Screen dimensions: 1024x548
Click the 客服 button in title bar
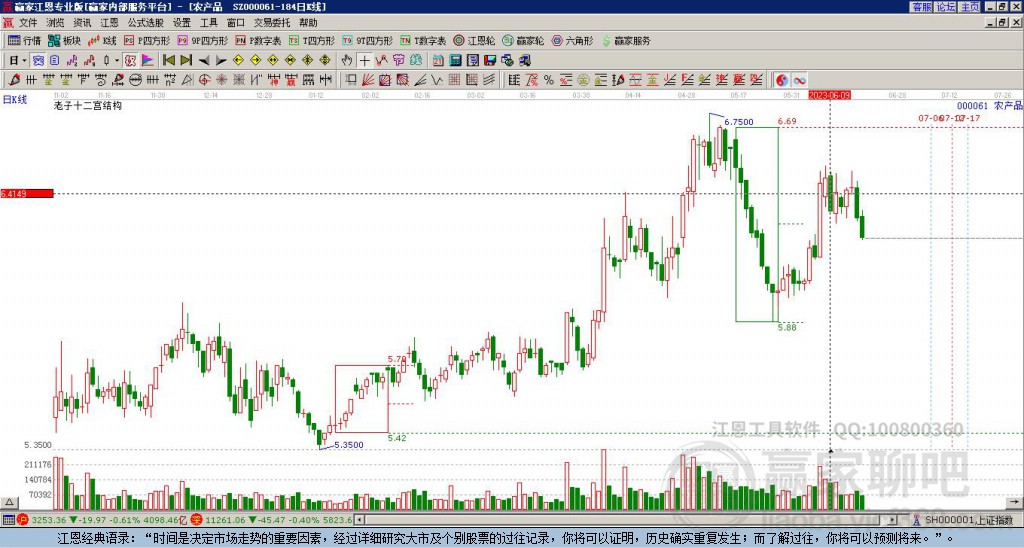(921, 7)
